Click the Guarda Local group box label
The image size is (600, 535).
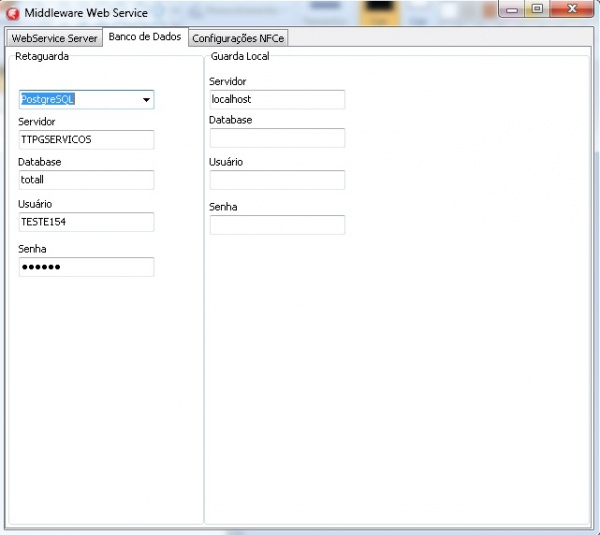point(240,57)
